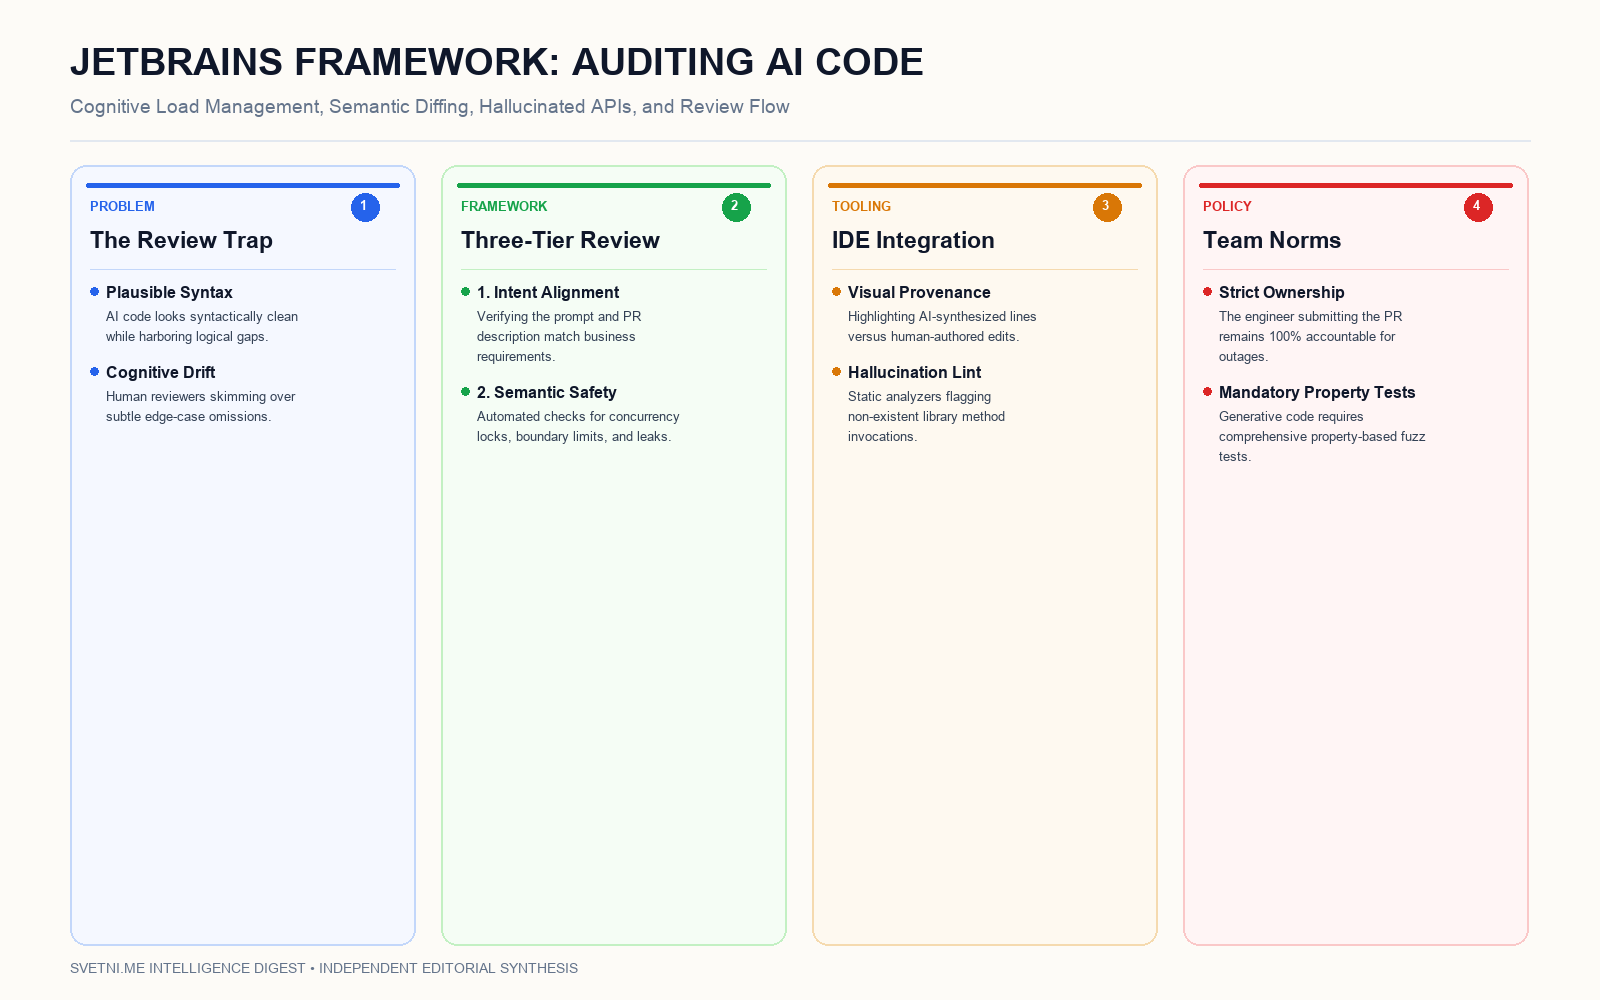This screenshot has height=1000, width=1600.
Task: Click the red number 4 badge
Action: tap(1478, 207)
